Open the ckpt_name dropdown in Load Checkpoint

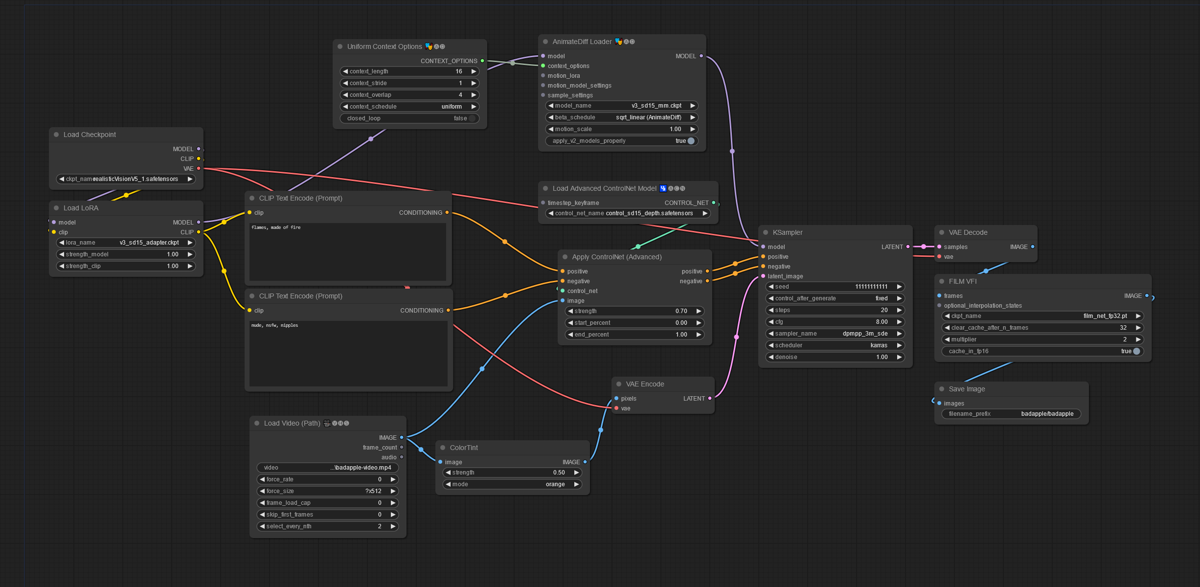(x=126, y=179)
